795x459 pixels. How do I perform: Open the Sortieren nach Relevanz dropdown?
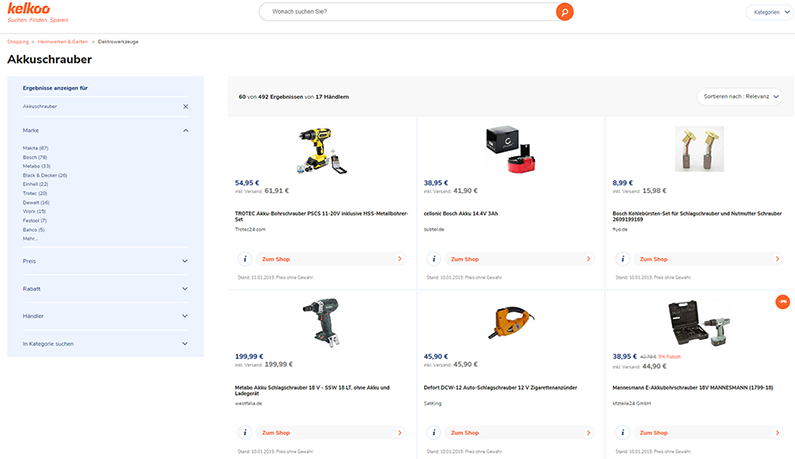pyautogui.click(x=739, y=96)
